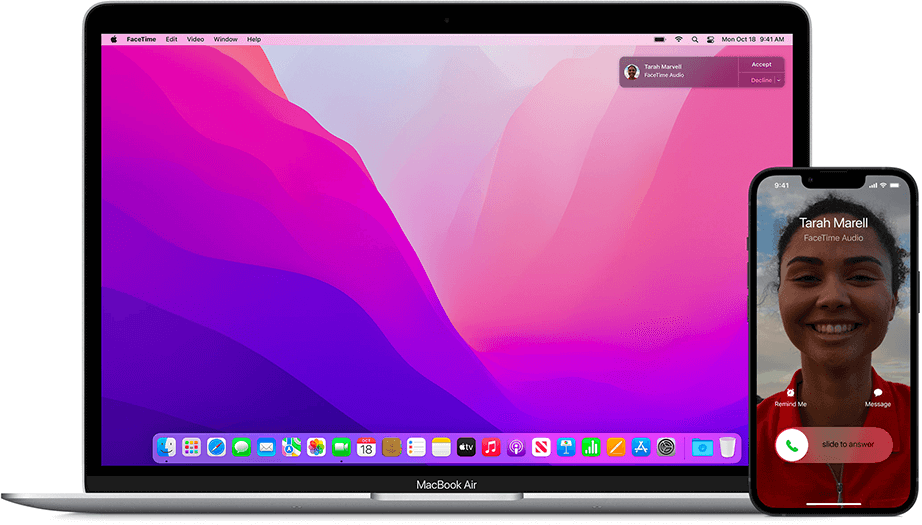Screen dimensions: 922x525
Task: Click the Wi-Fi status icon in menu bar
Action: click(678, 39)
